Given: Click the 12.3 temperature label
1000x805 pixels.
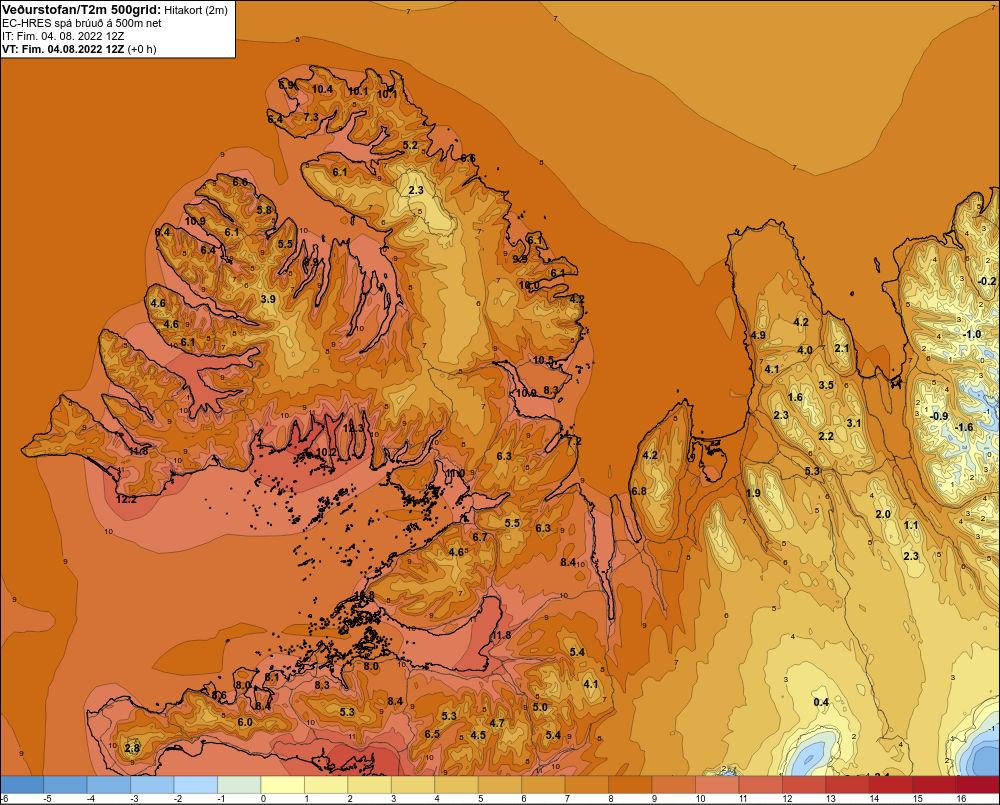Looking at the screenshot, I should (353, 428).
